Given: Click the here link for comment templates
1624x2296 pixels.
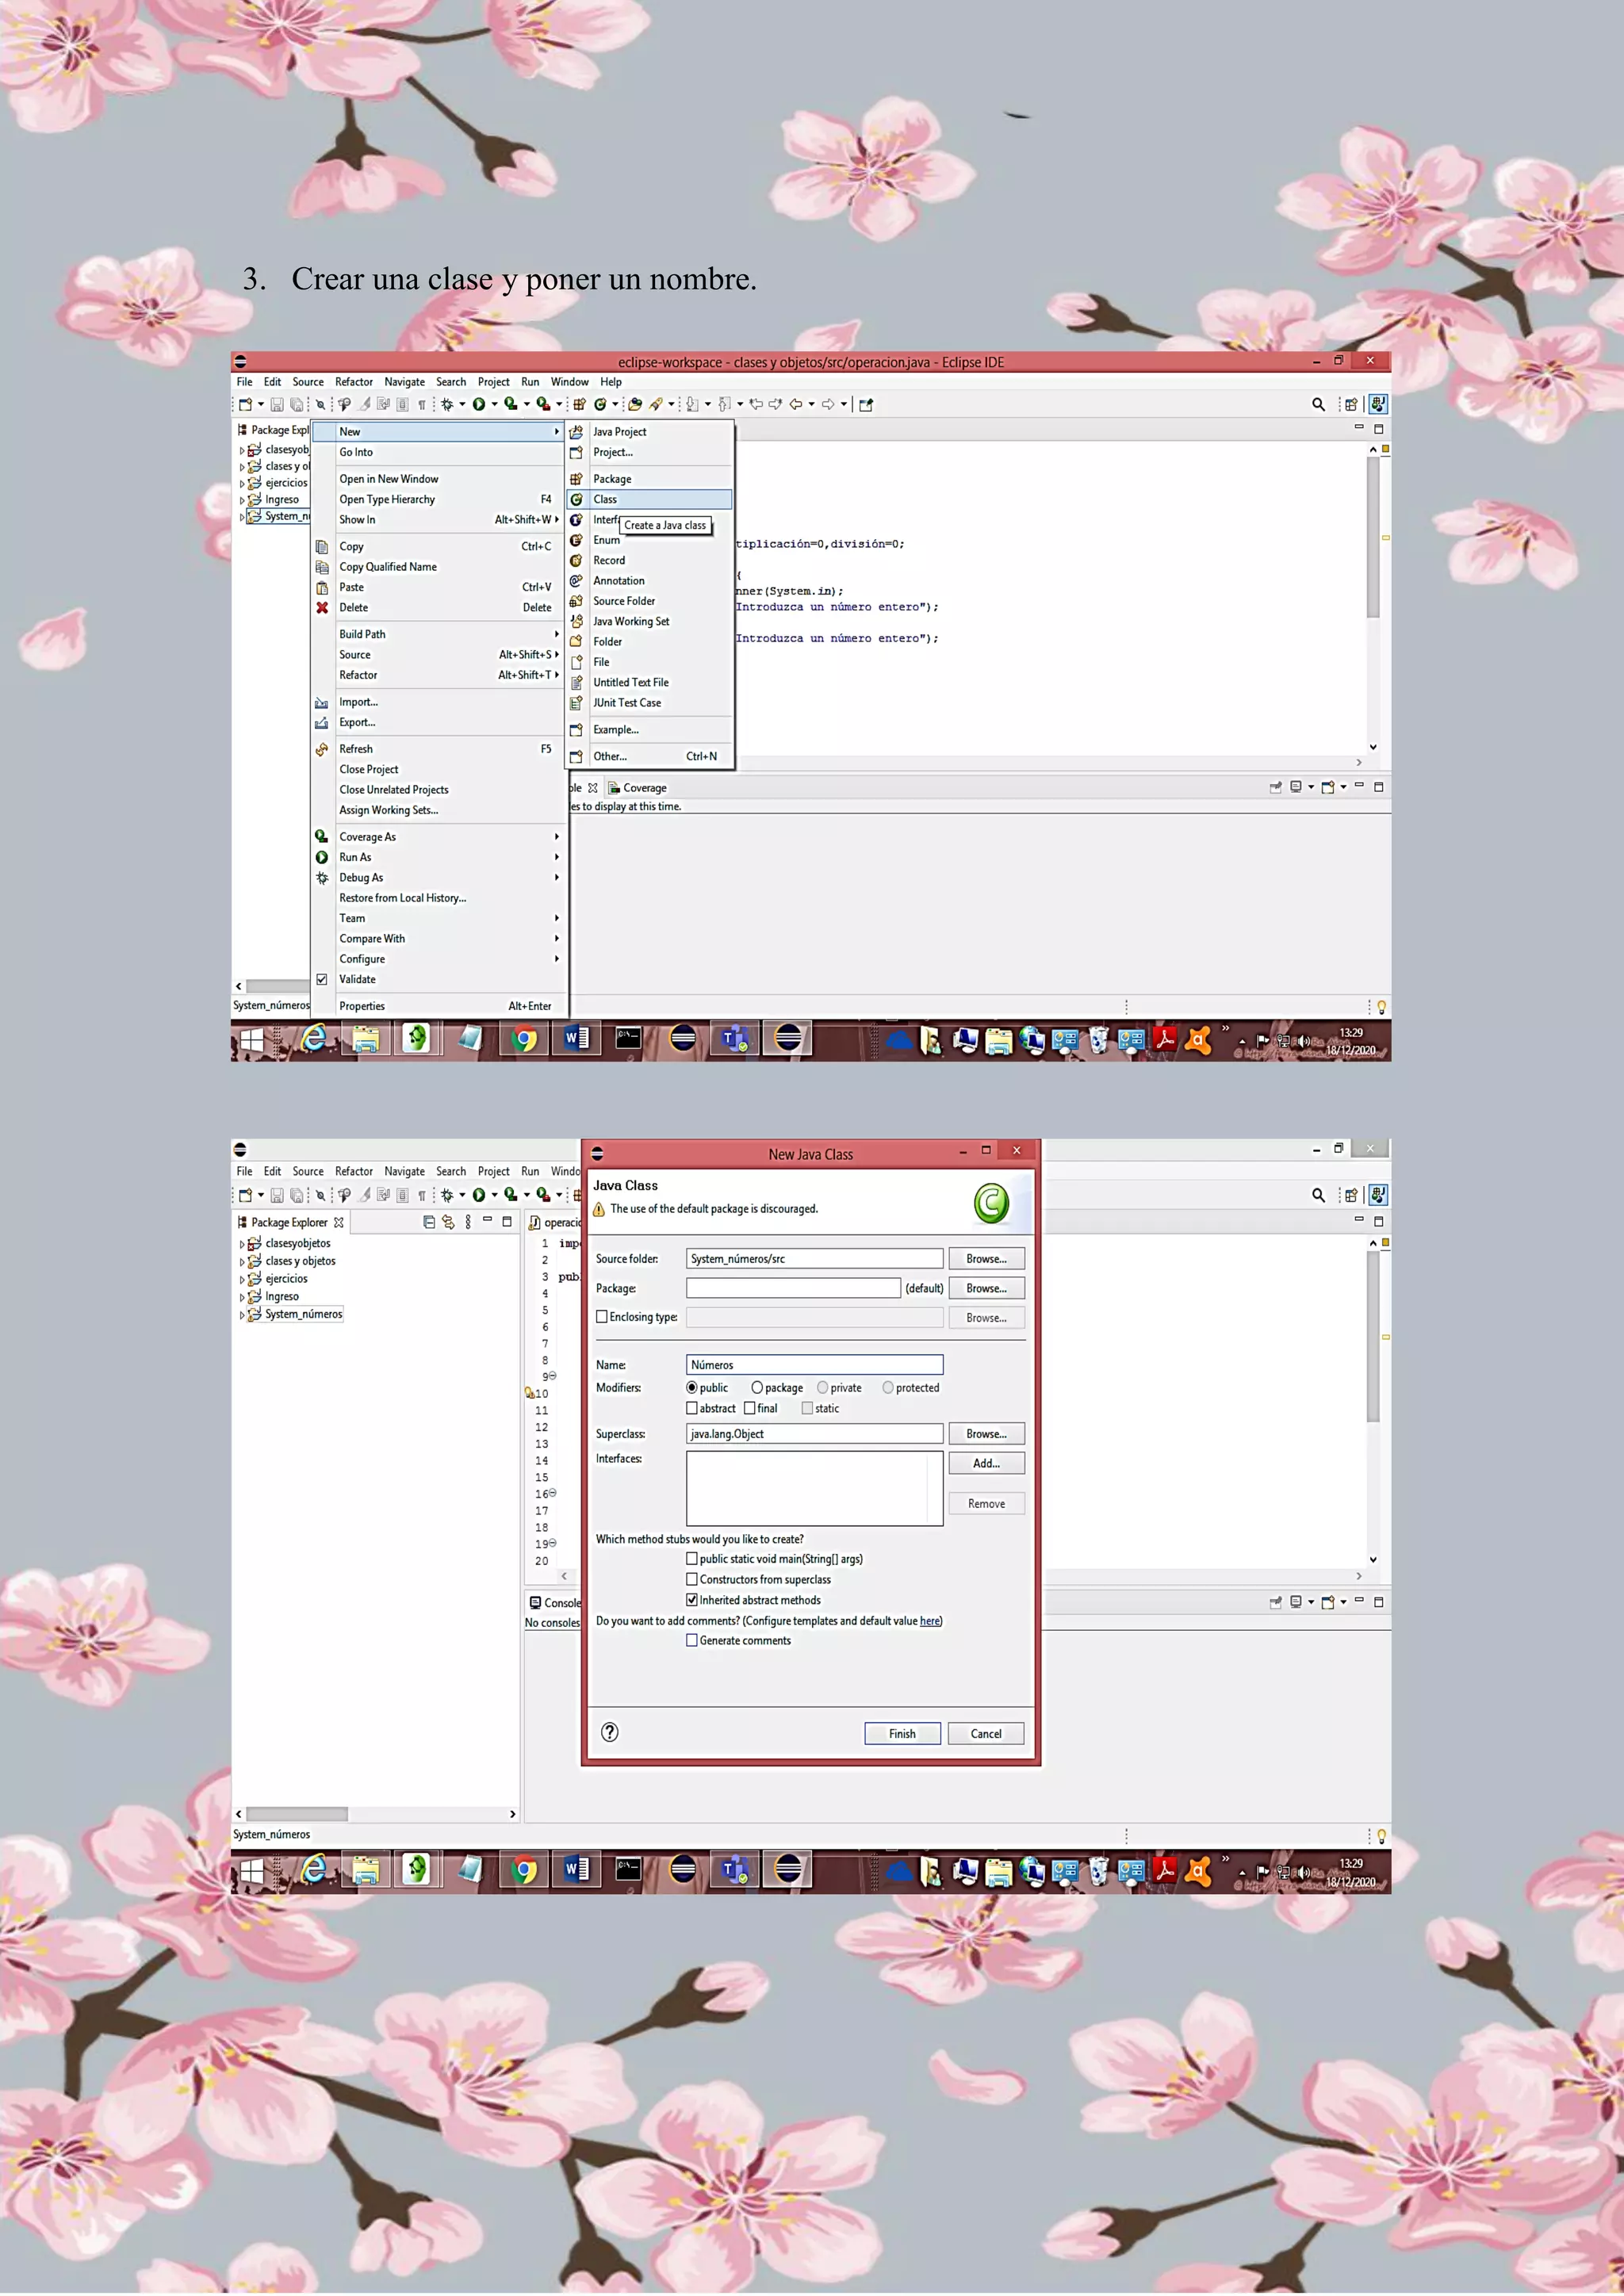Looking at the screenshot, I should click(x=929, y=1622).
